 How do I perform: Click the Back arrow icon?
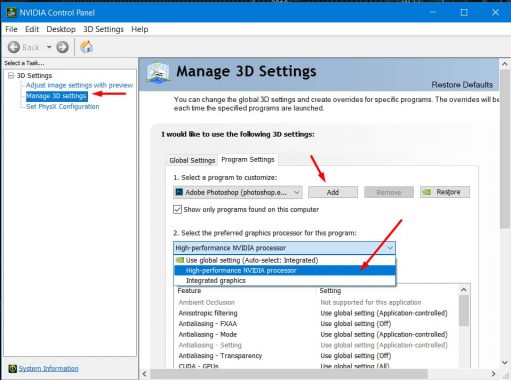[x=14, y=47]
